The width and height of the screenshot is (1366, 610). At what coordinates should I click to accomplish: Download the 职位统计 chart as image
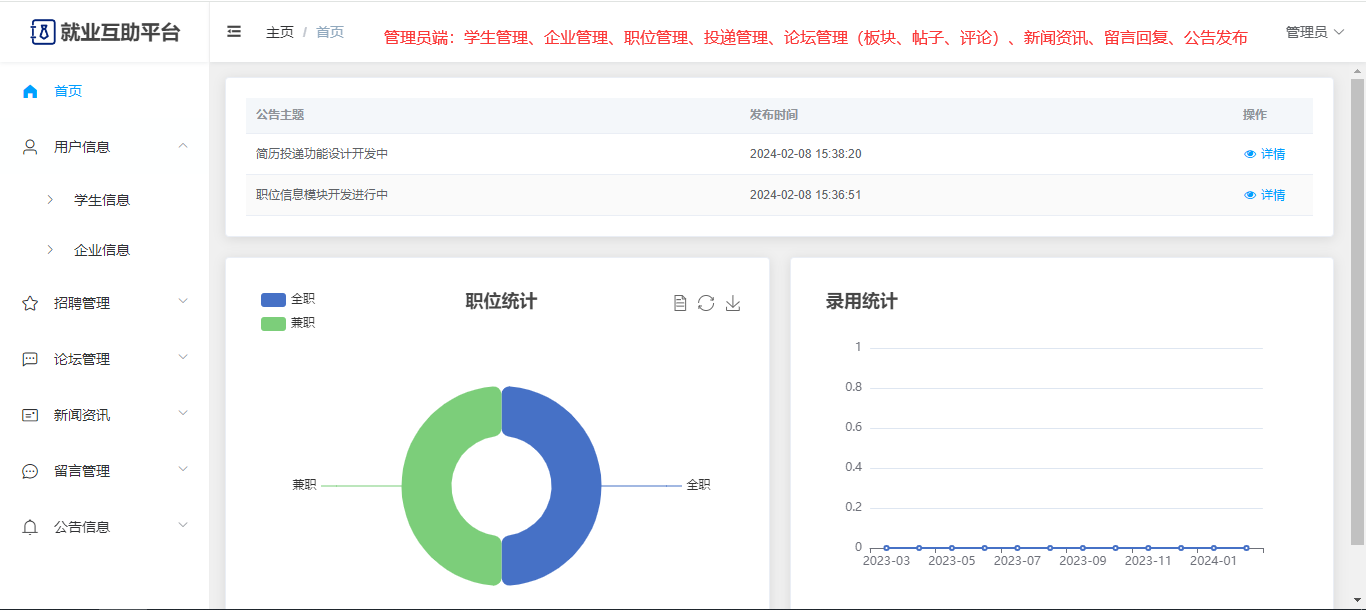click(733, 303)
